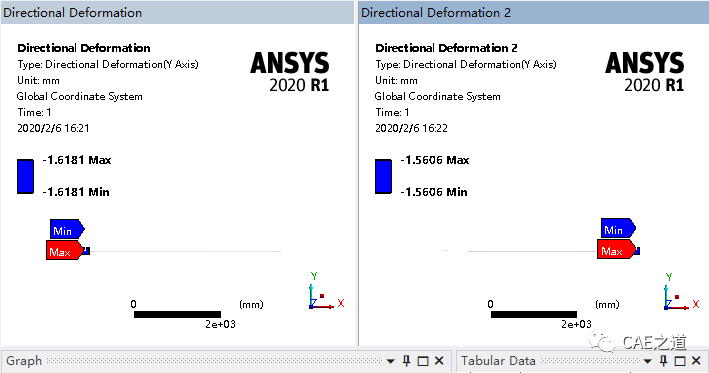Pin the Tabular Data panel
This screenshot has height=373, width=709.
[663, 361]
